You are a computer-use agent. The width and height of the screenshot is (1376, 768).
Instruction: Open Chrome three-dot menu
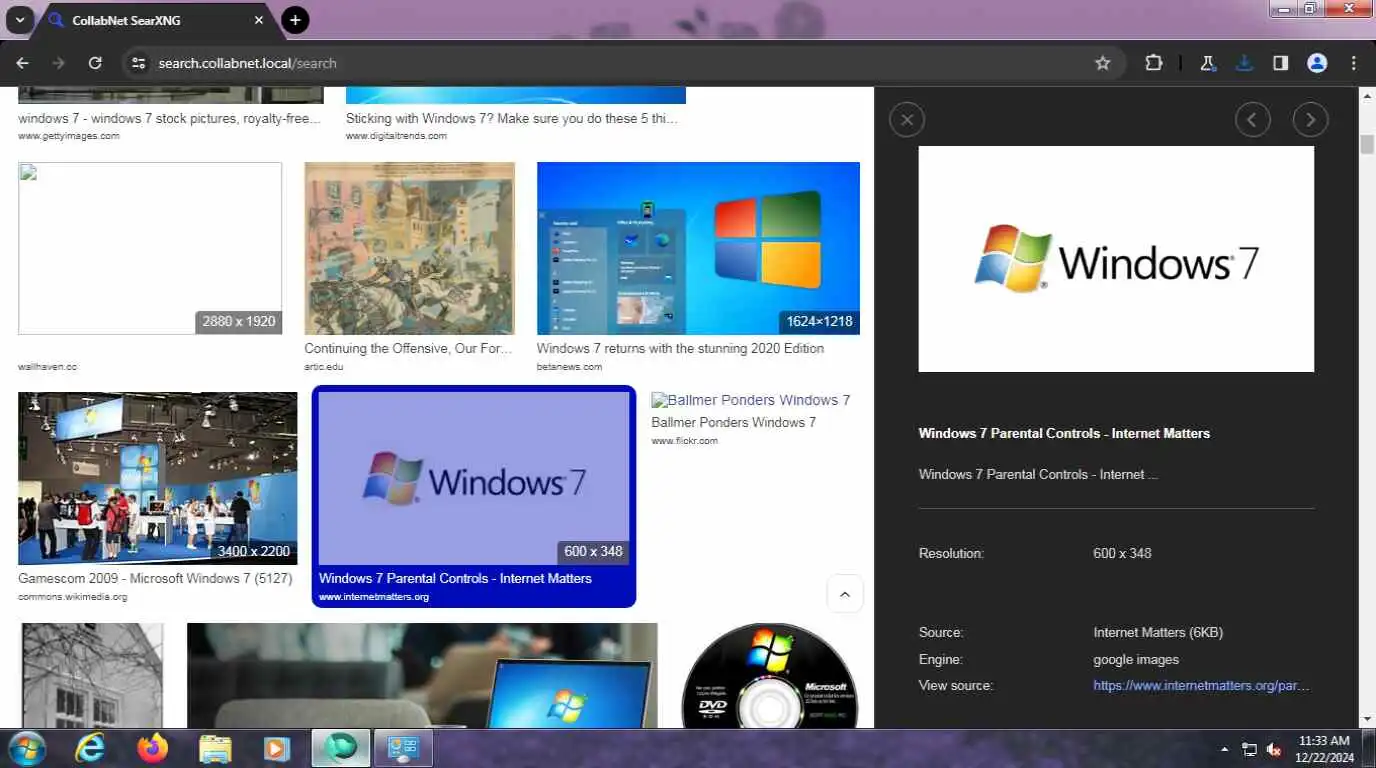1354,63
